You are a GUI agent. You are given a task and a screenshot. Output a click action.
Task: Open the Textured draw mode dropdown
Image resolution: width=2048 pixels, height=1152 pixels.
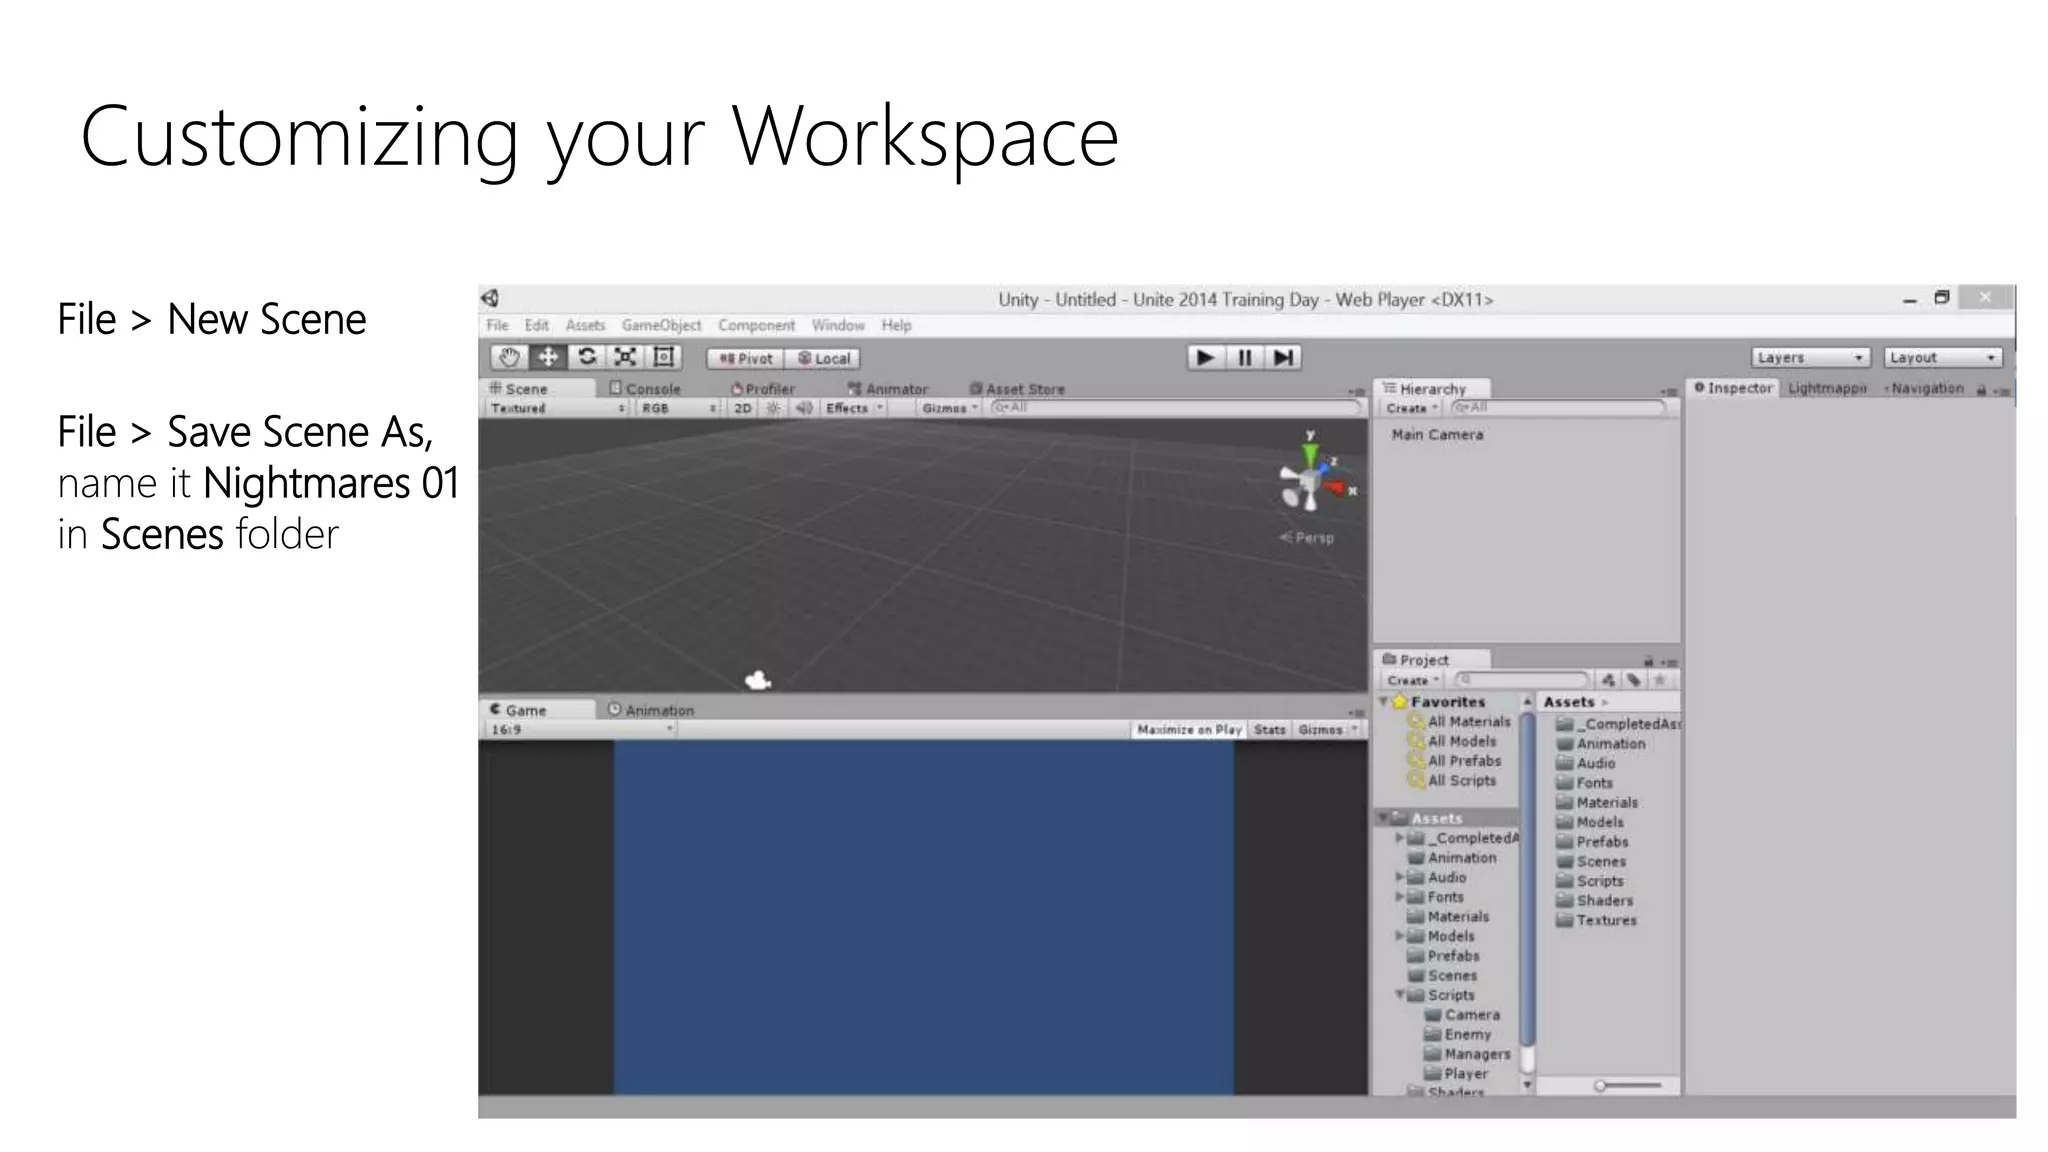557,408
